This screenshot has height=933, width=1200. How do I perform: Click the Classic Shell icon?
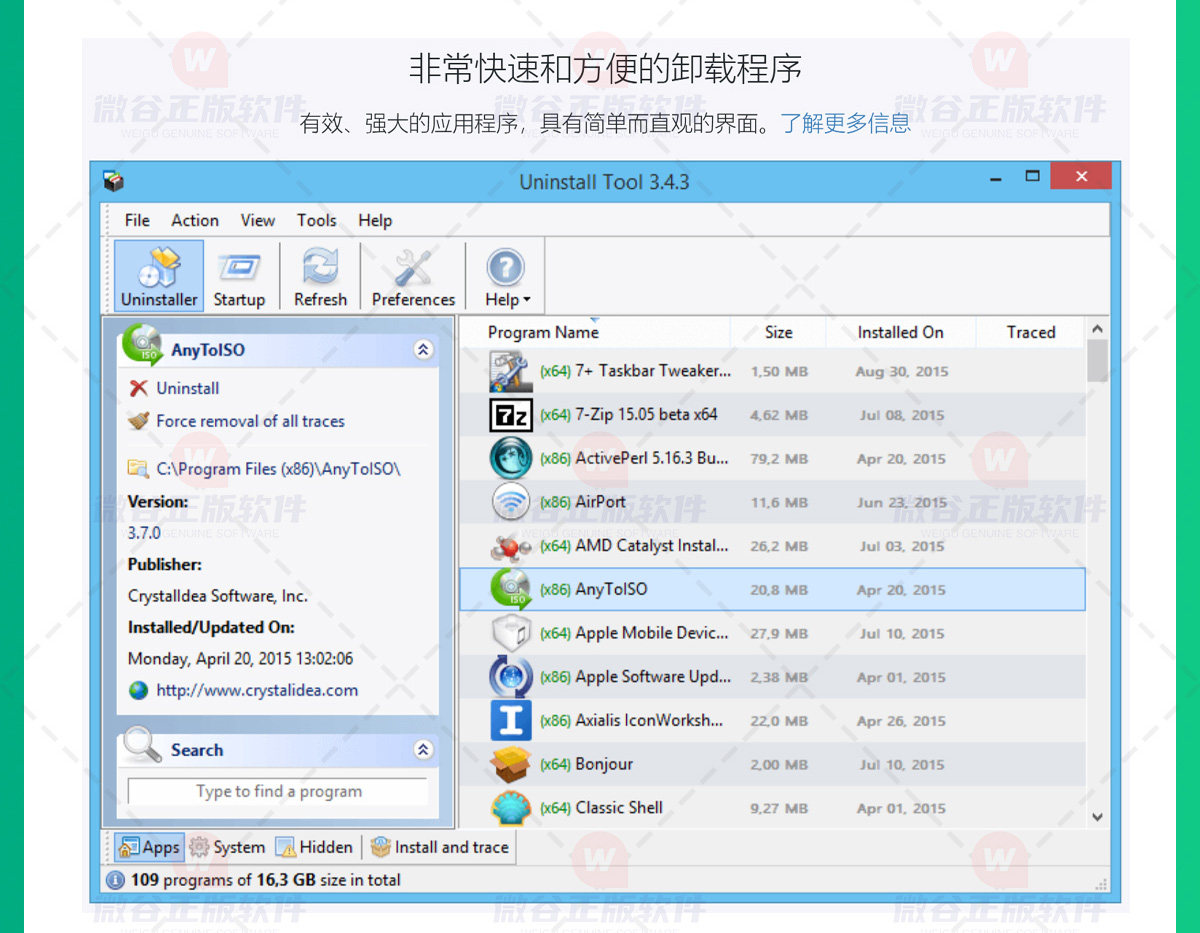point(510,808)
